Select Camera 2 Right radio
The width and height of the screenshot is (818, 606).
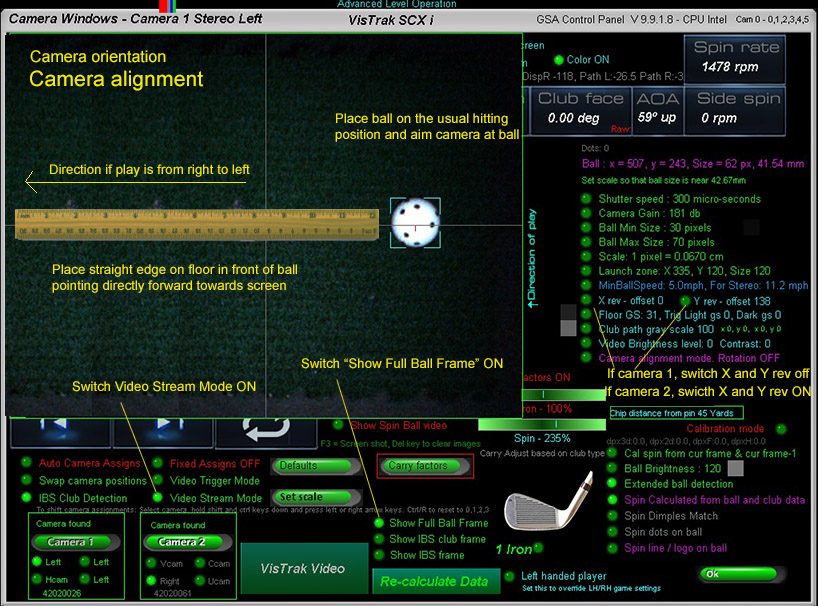(x=151, y=580)
